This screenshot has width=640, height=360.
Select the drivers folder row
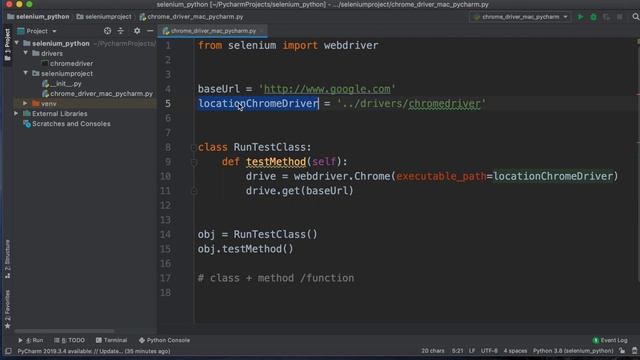[47, 53]
